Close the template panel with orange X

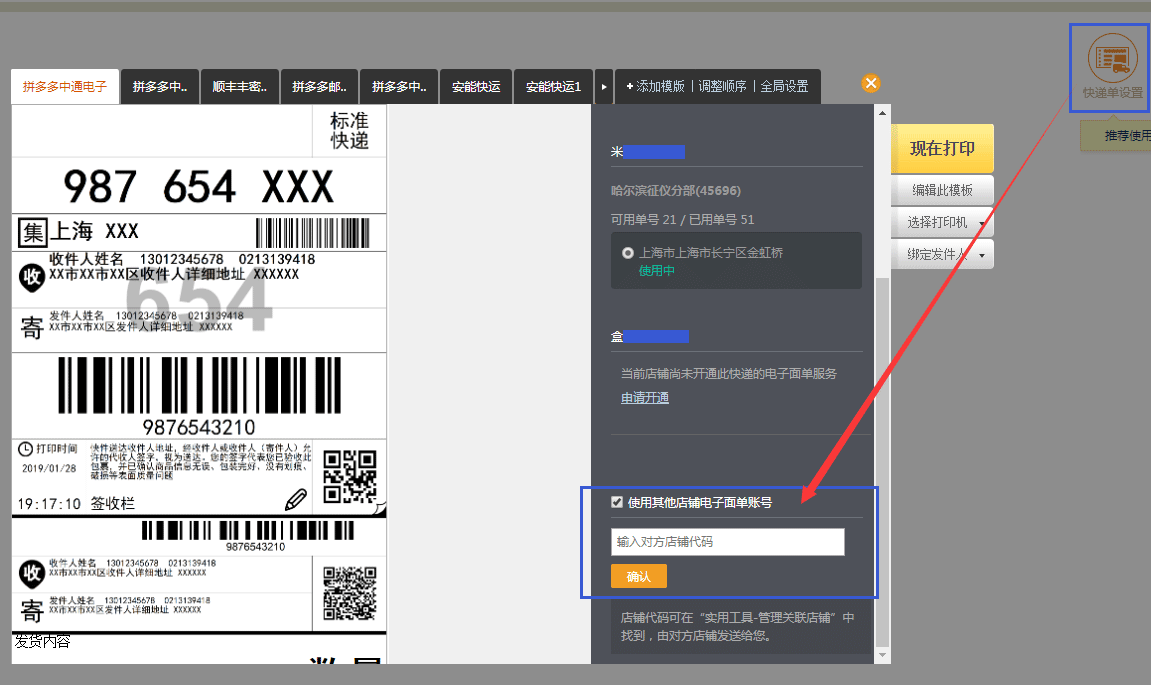871,83
